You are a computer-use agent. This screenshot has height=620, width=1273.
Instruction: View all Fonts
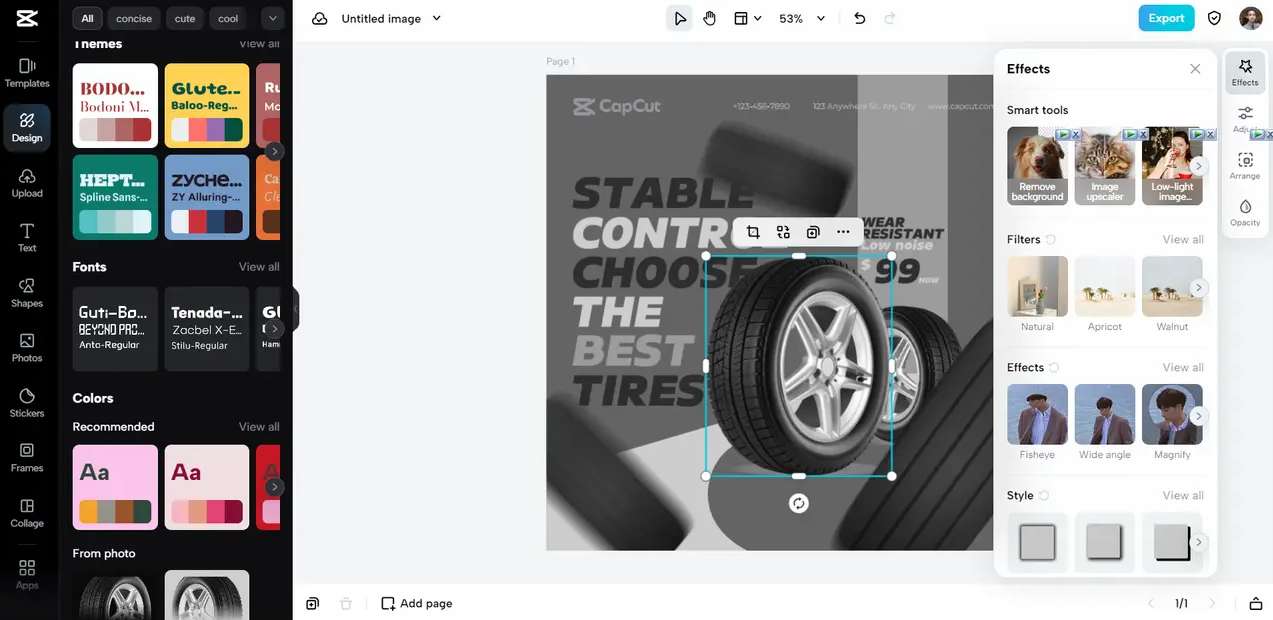259,267
